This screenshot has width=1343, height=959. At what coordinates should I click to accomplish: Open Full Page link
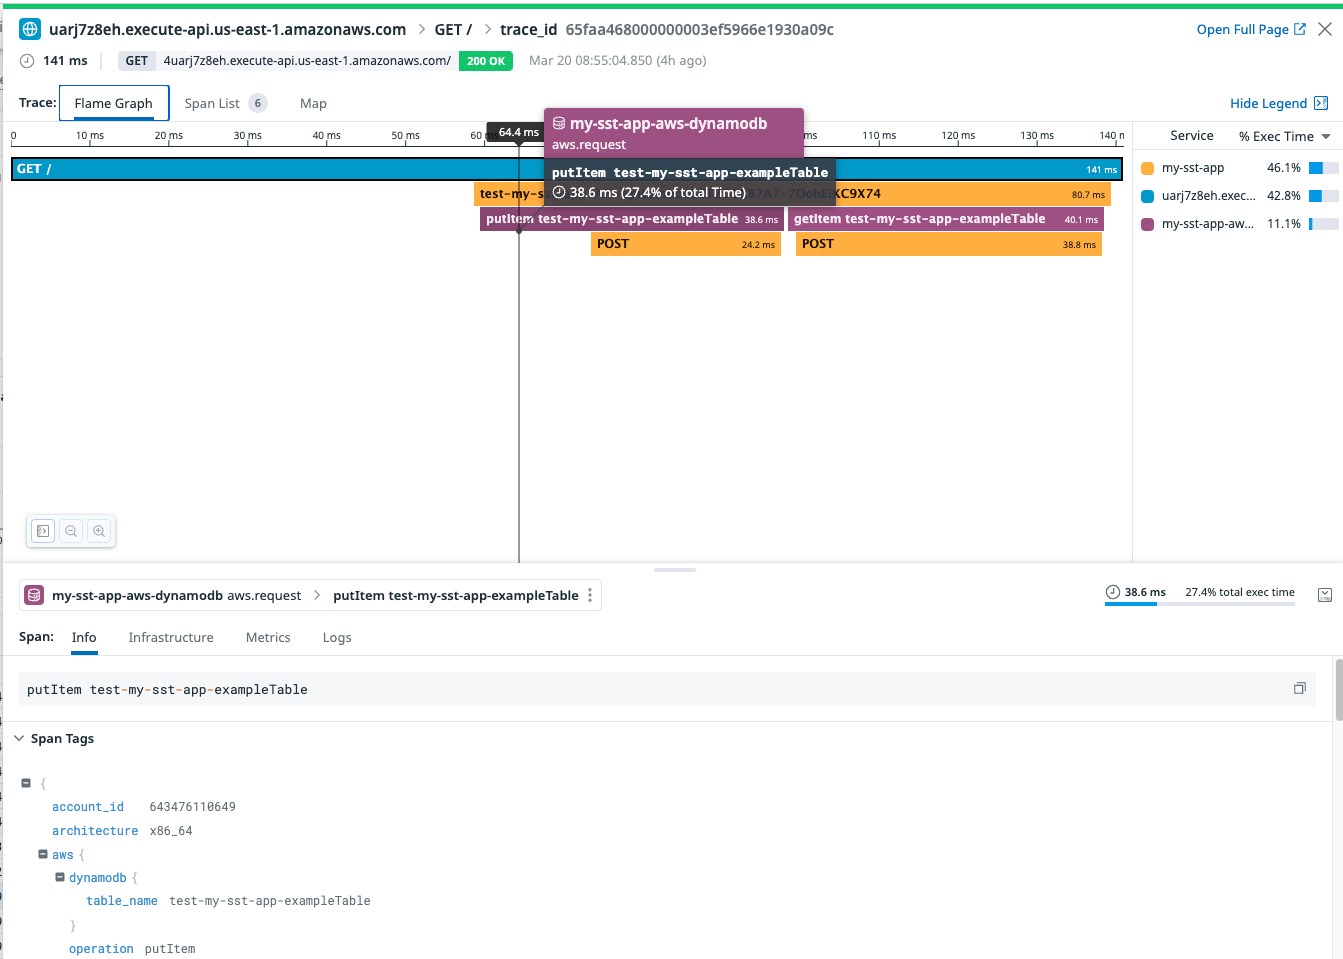click(1251, 29)
